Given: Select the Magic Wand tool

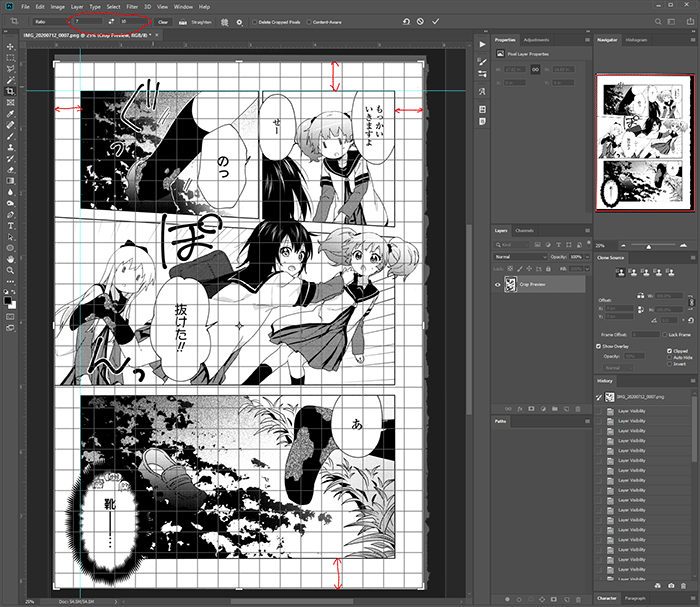Looking at the screenshot, I should pos(9,80).
